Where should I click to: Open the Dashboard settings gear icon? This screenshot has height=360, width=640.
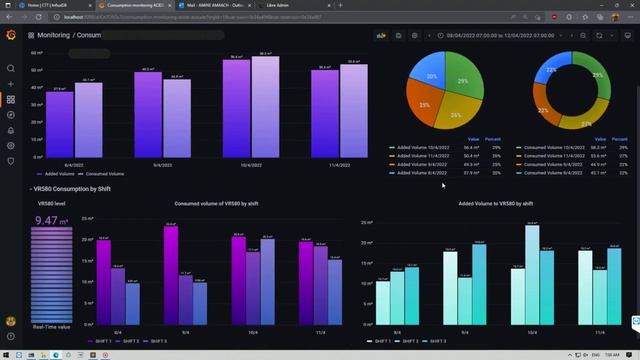414,36
